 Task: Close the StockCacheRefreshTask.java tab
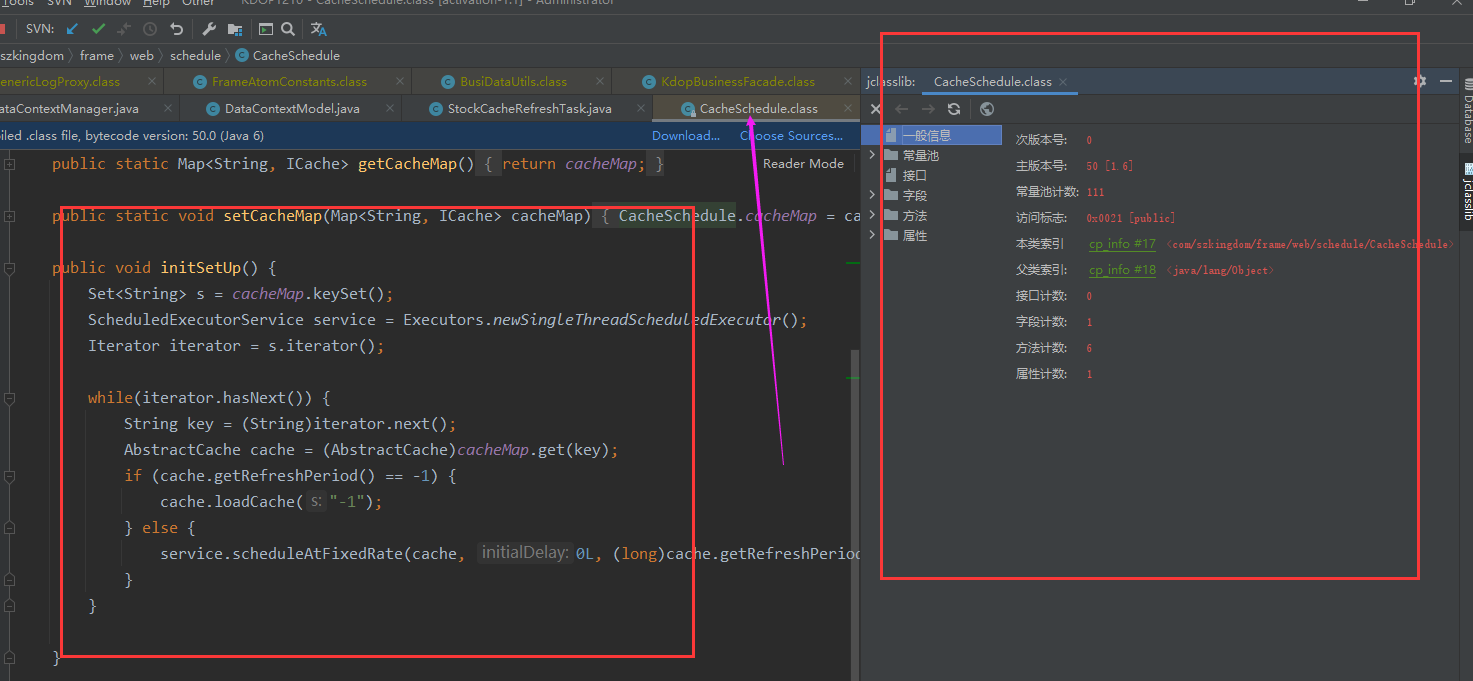[640, 108]
